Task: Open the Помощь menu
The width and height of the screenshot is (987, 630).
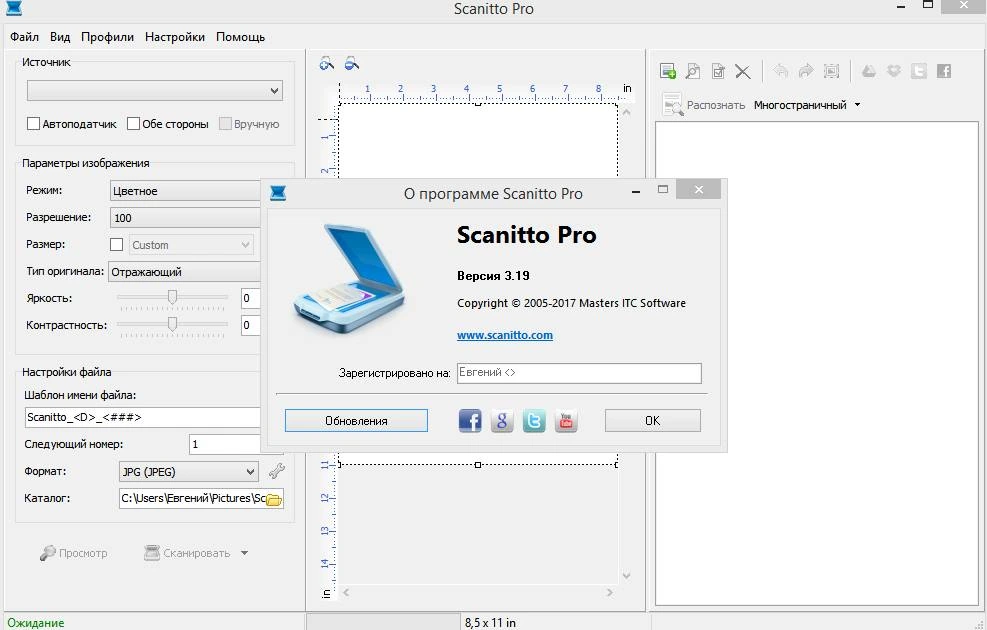Action: click(240, 37)
